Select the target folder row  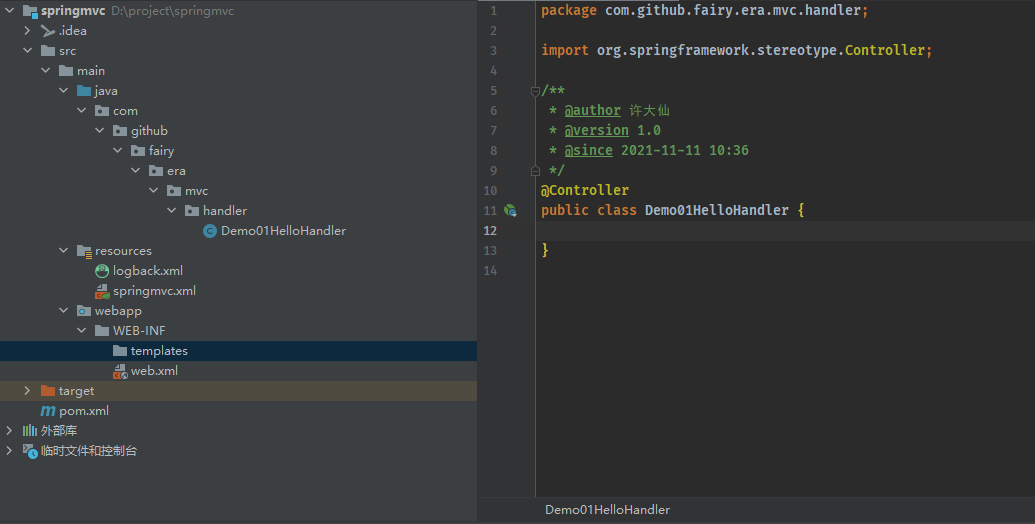point(238,391)
